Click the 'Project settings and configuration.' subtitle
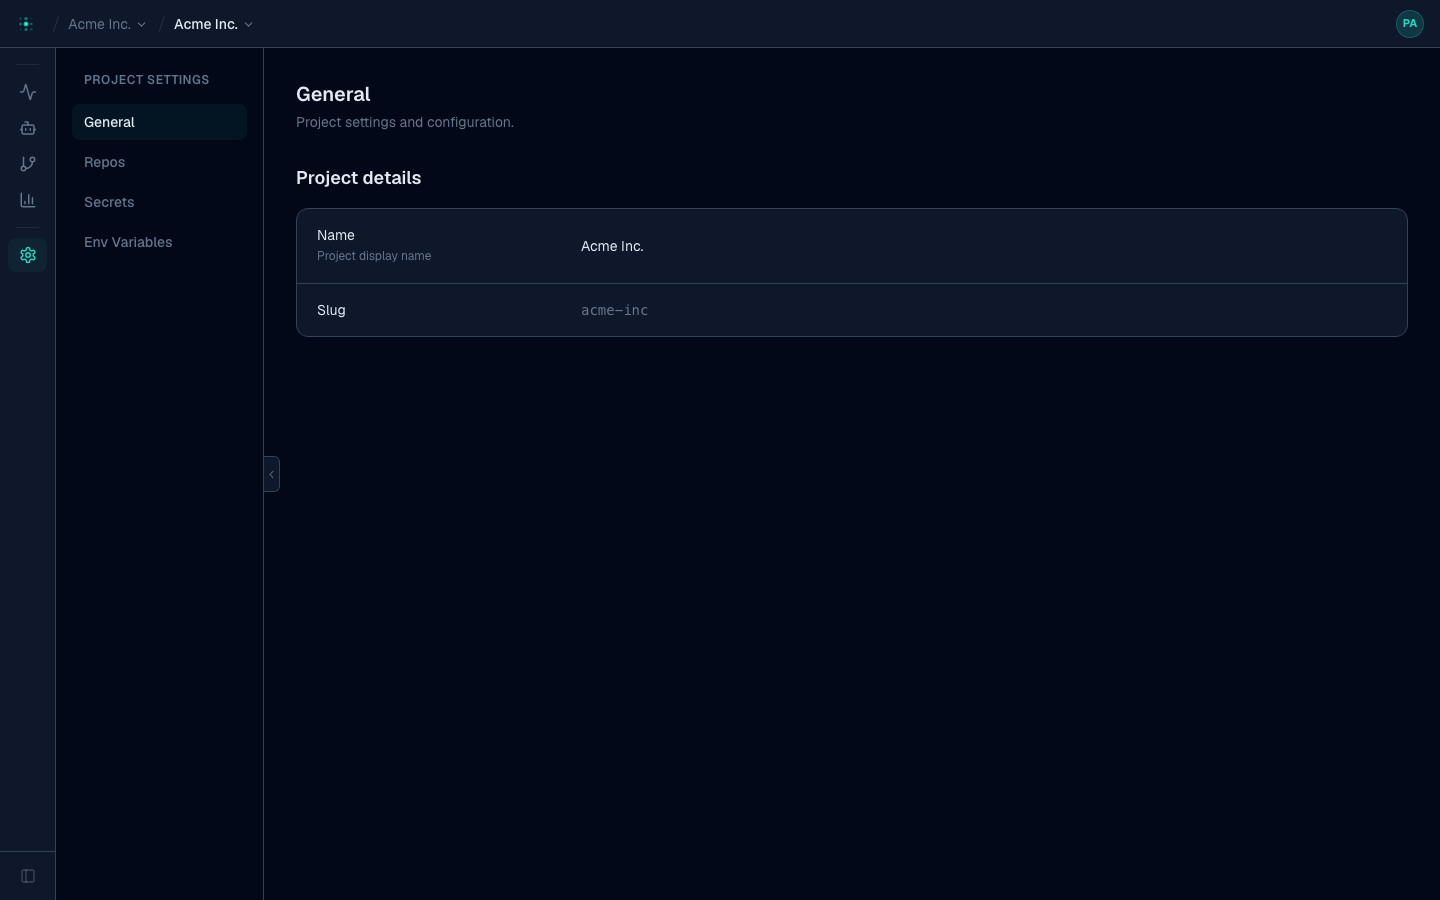The image size is (1440, 900). click(x=405, y=122)
